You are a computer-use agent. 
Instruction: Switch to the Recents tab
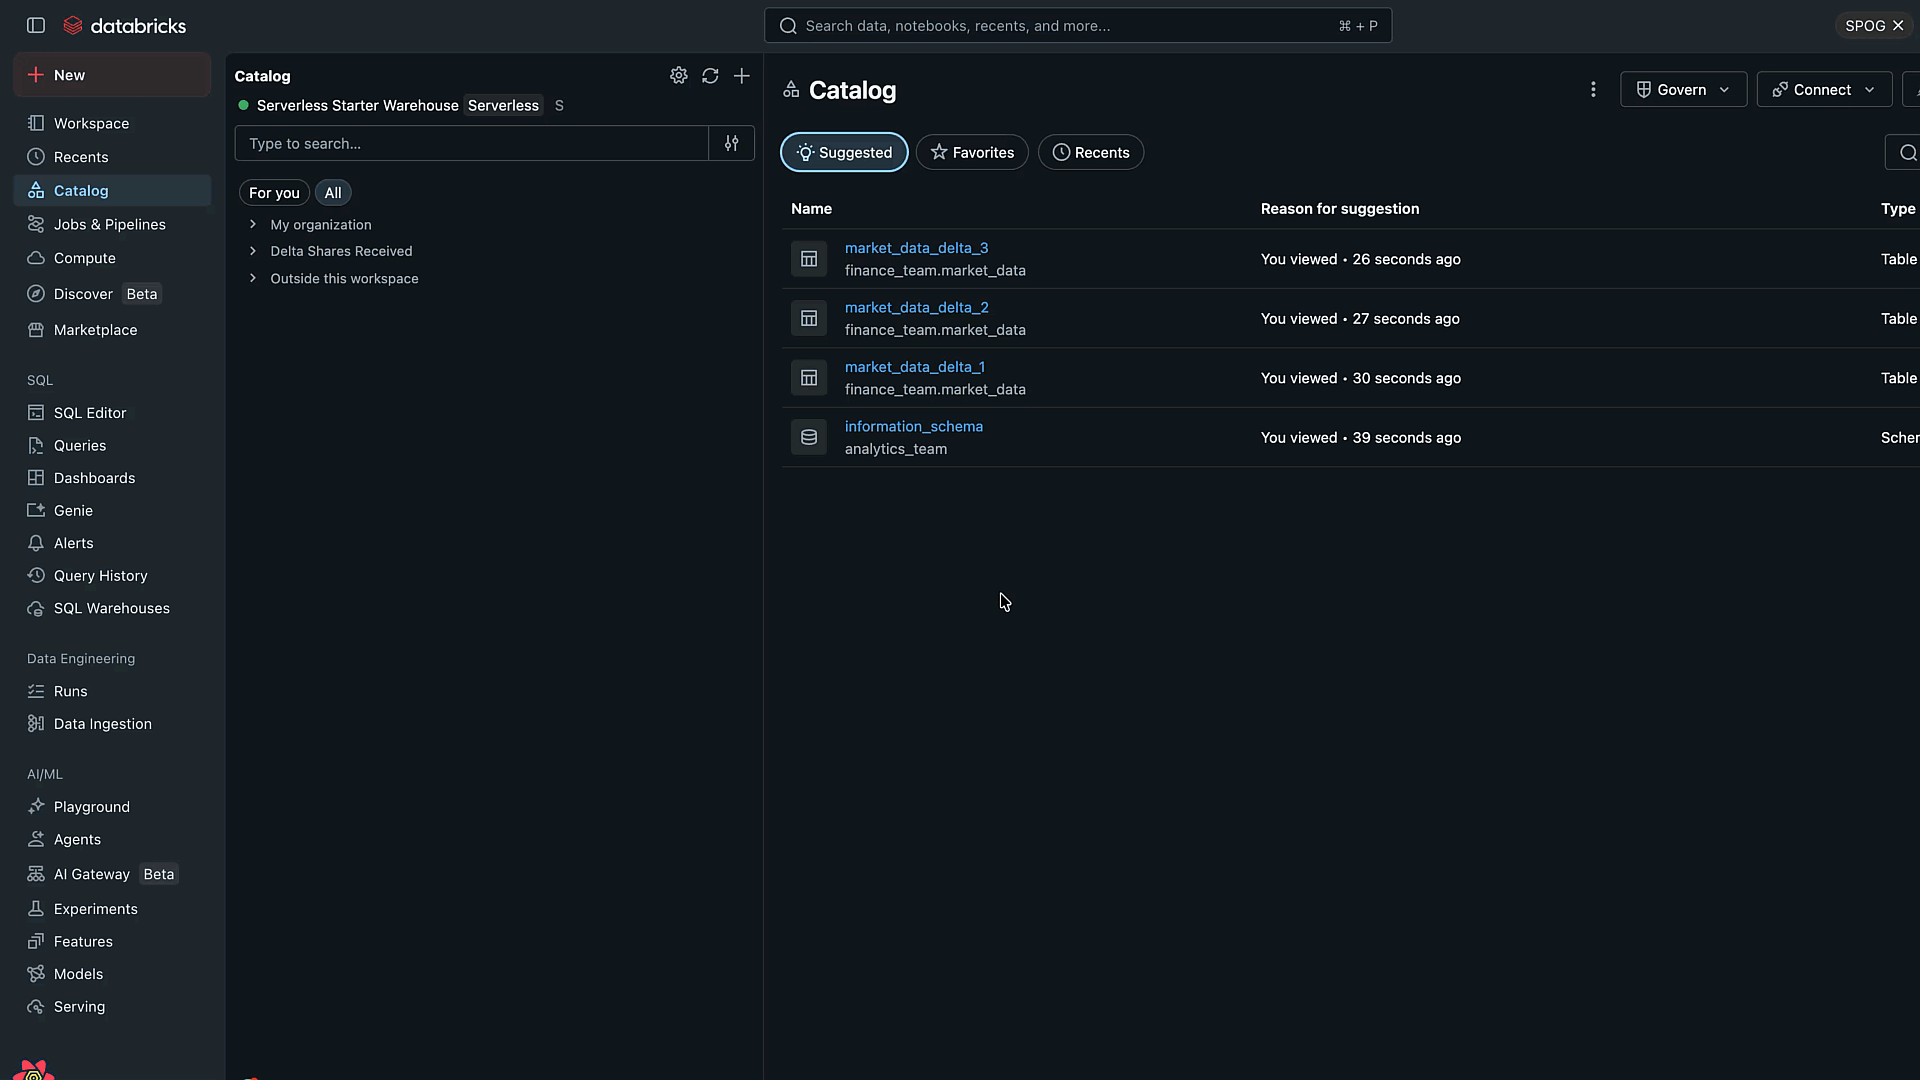1091,152
